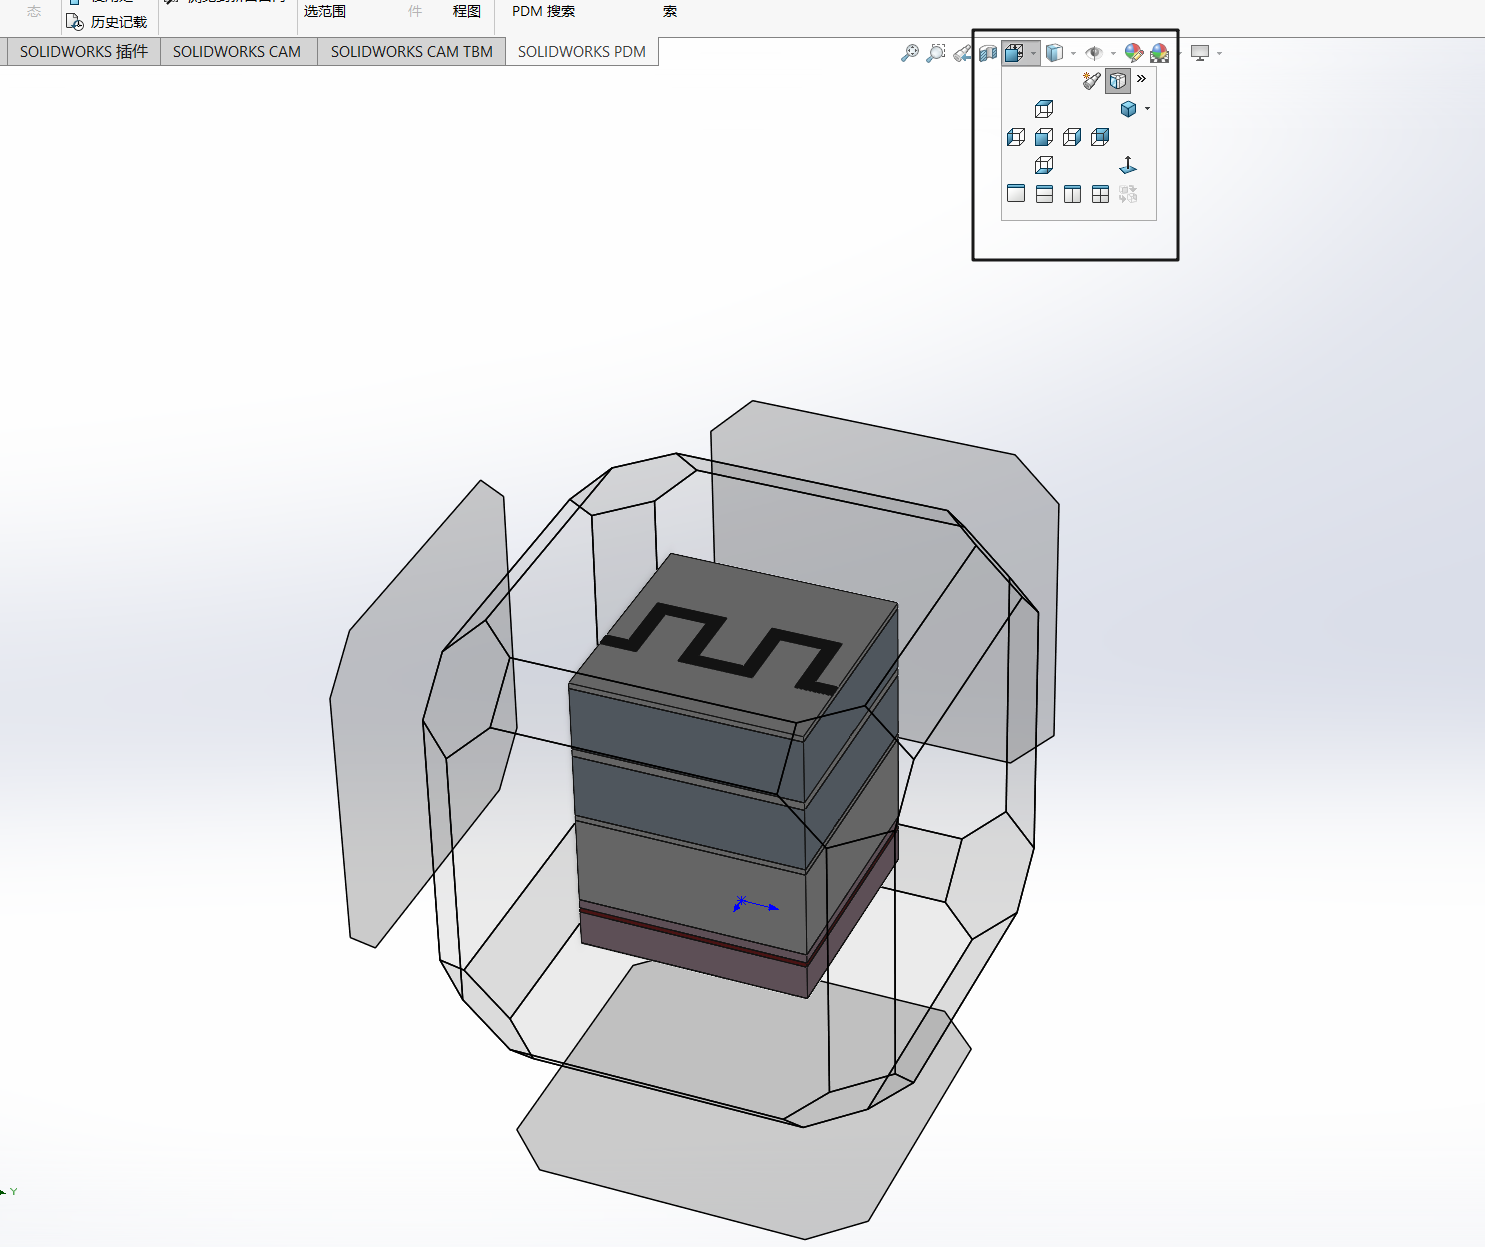Expand more views with double chevron
1485x1247 pixels.
[1142, 79]
